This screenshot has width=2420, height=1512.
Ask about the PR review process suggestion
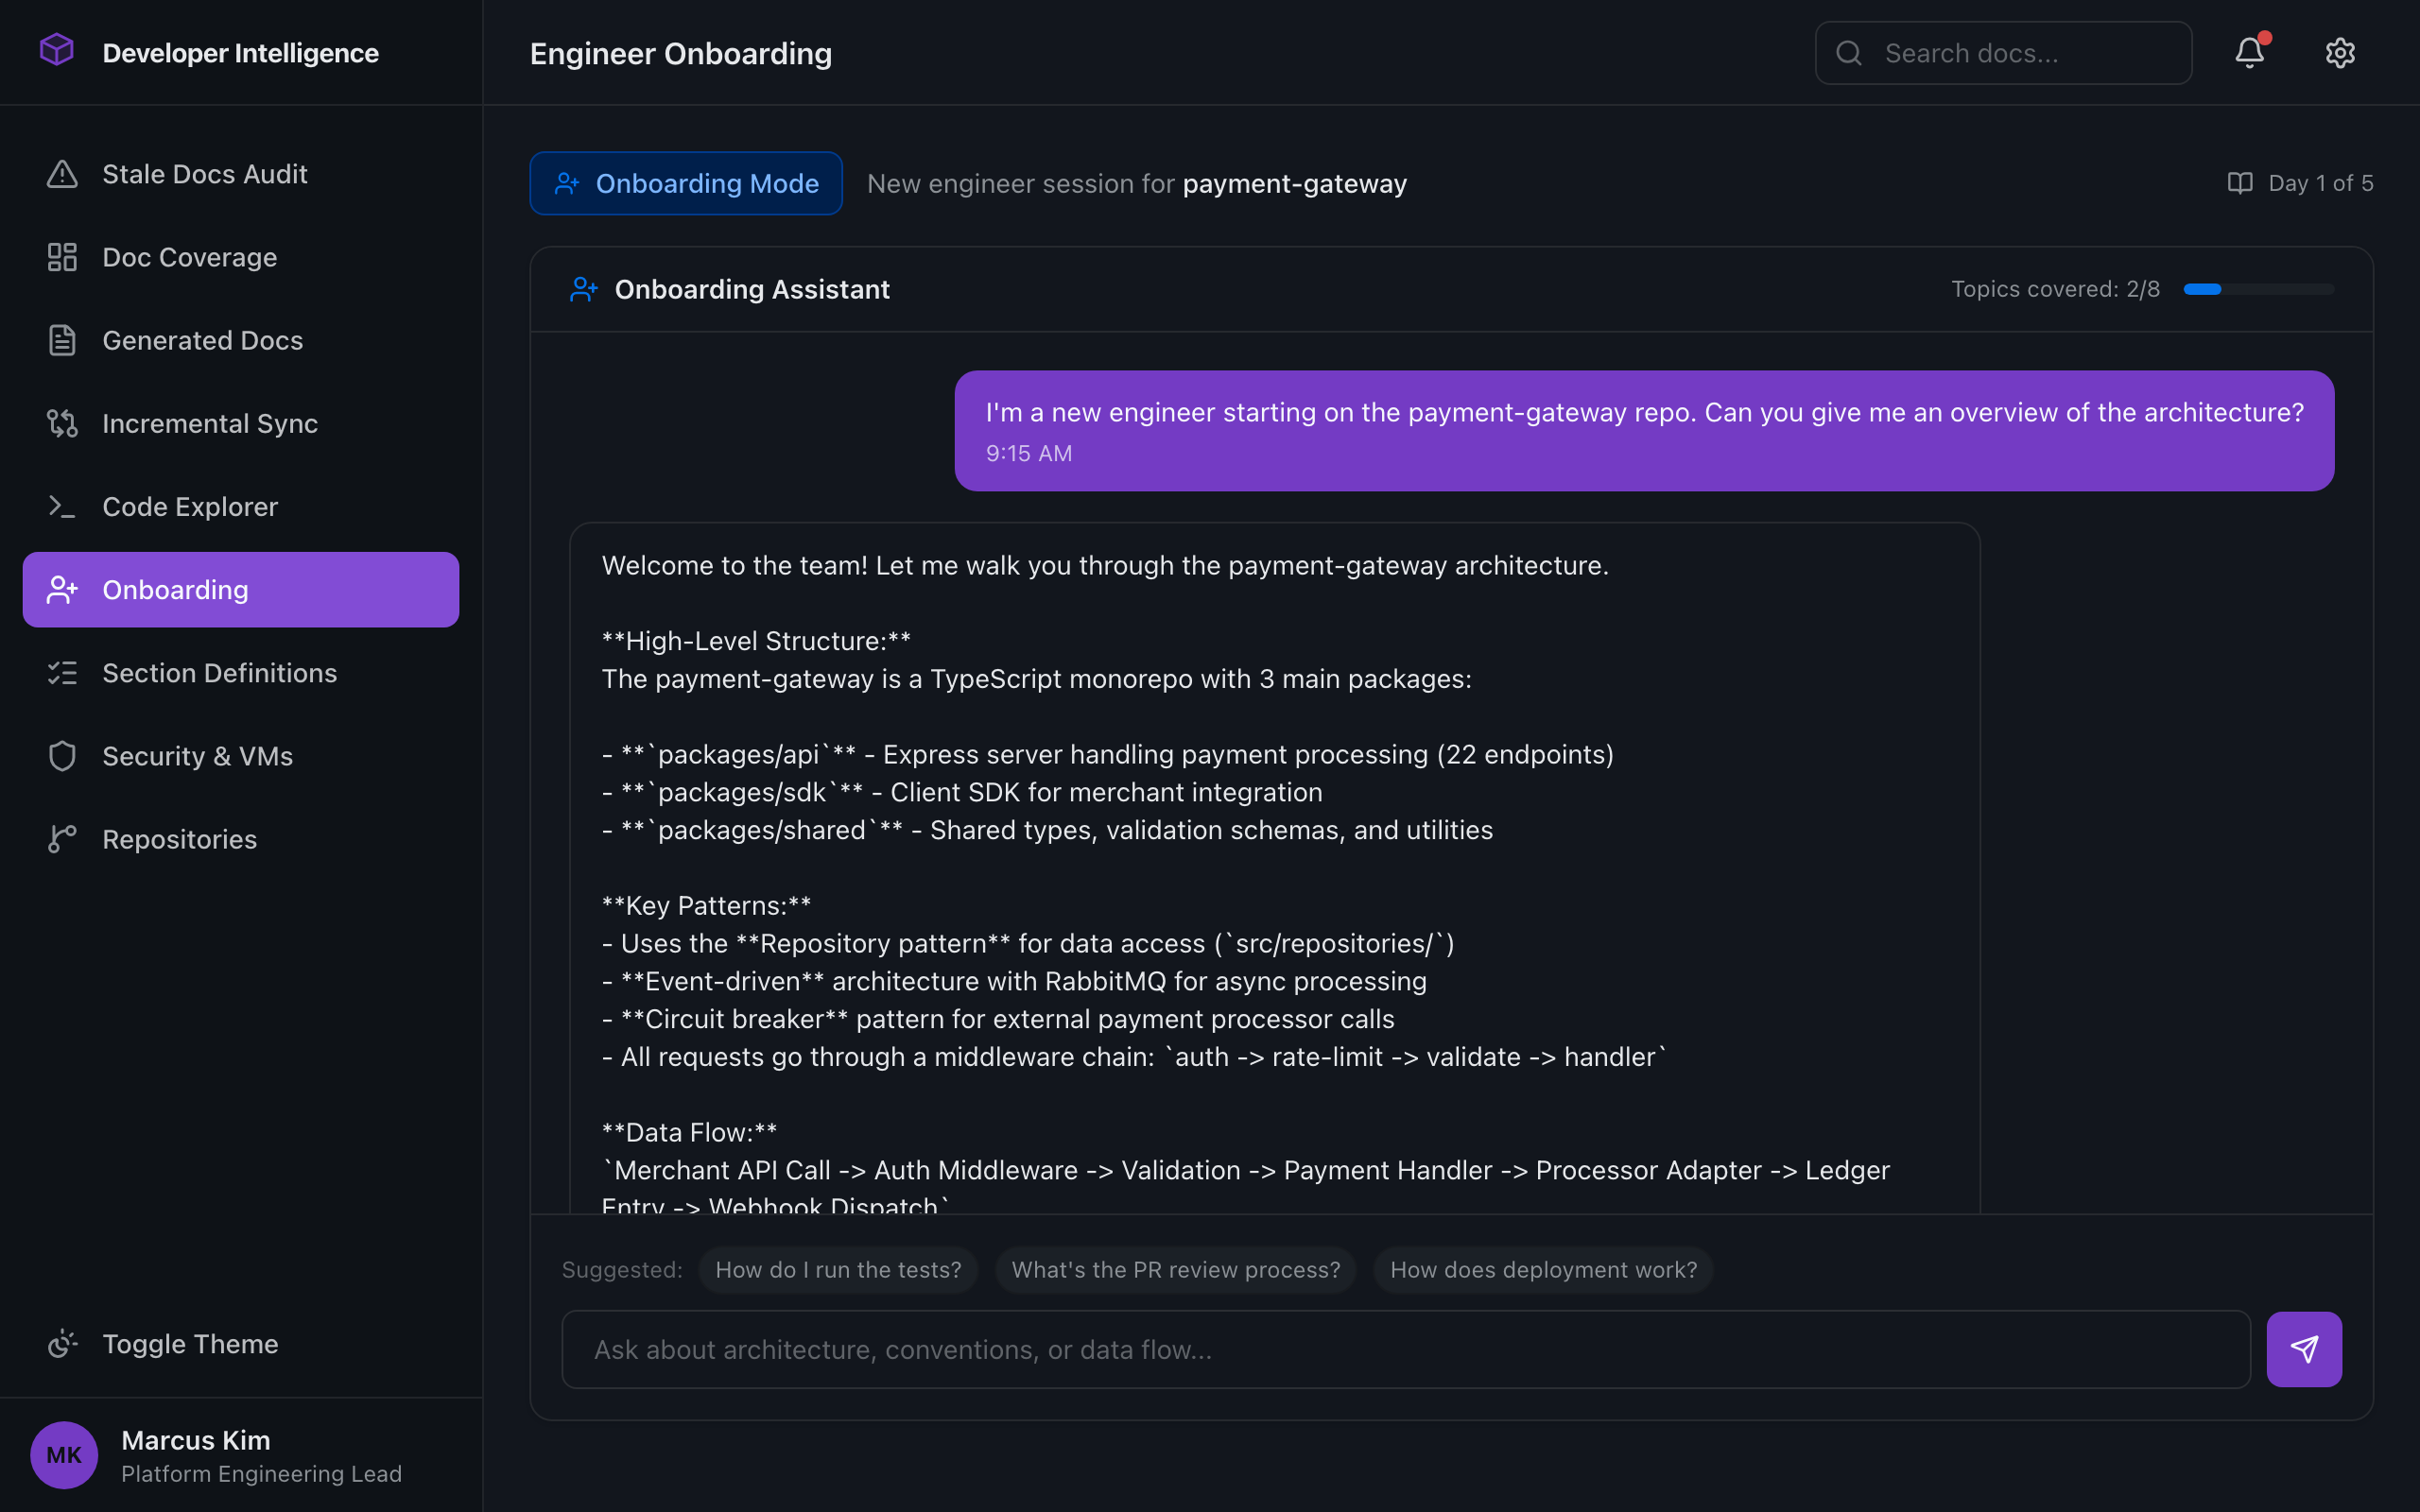1176,1269
